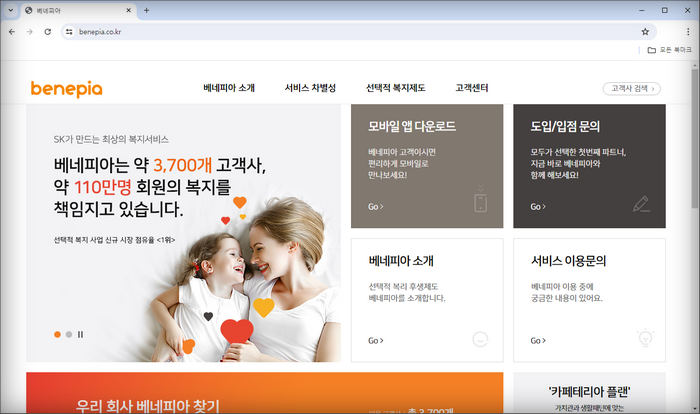Click the SK가 만드는 최상의 복지서비스 text
700x414 pixels.
[111, 139]
